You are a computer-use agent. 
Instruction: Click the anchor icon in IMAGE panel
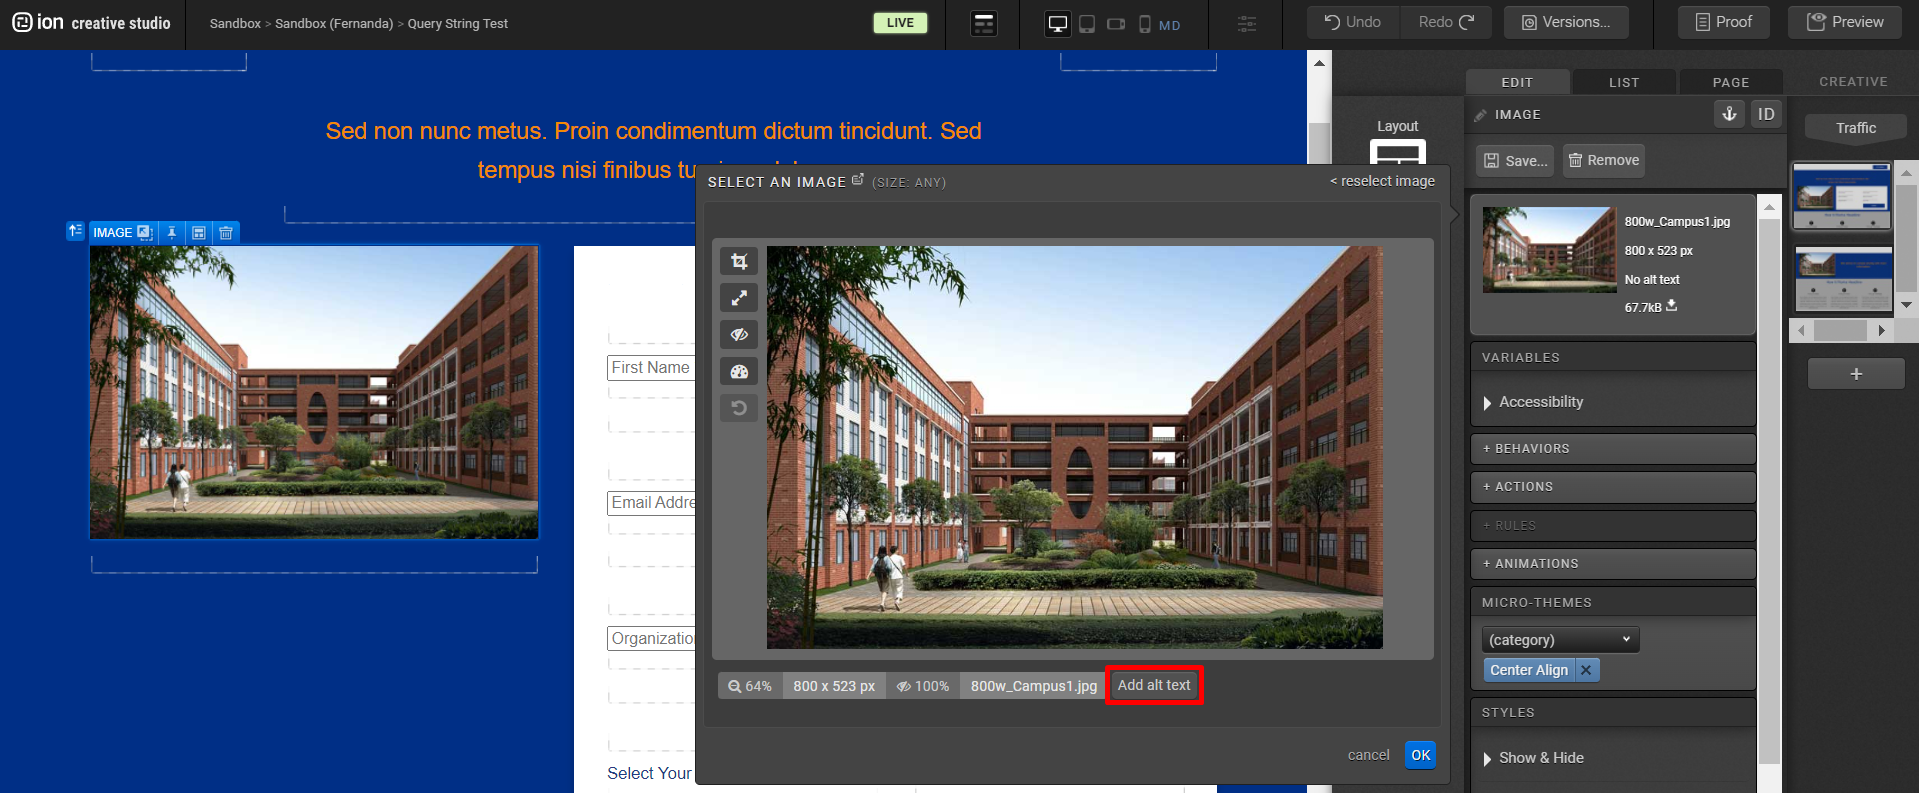click(1729, 114)
